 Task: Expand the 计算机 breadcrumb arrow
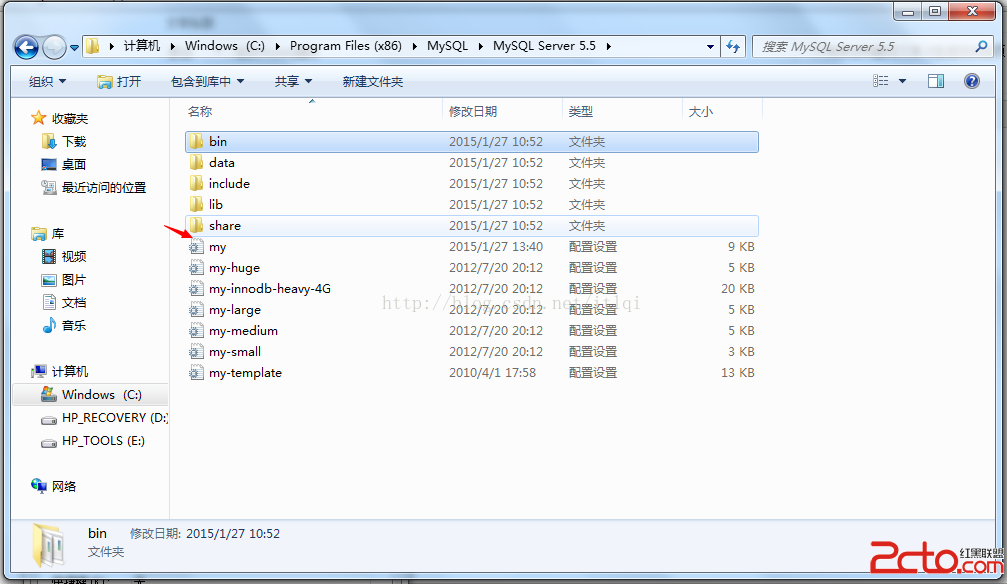point(172,46)
